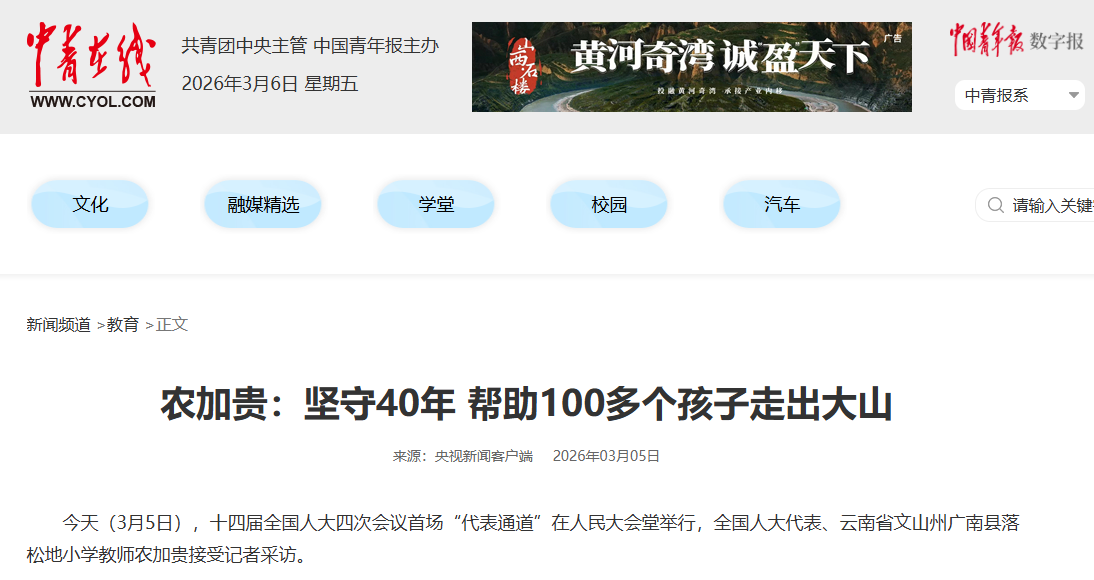Click the 正文 breadcrumb text
This screenshot has height=580, width=1094.
172,325
